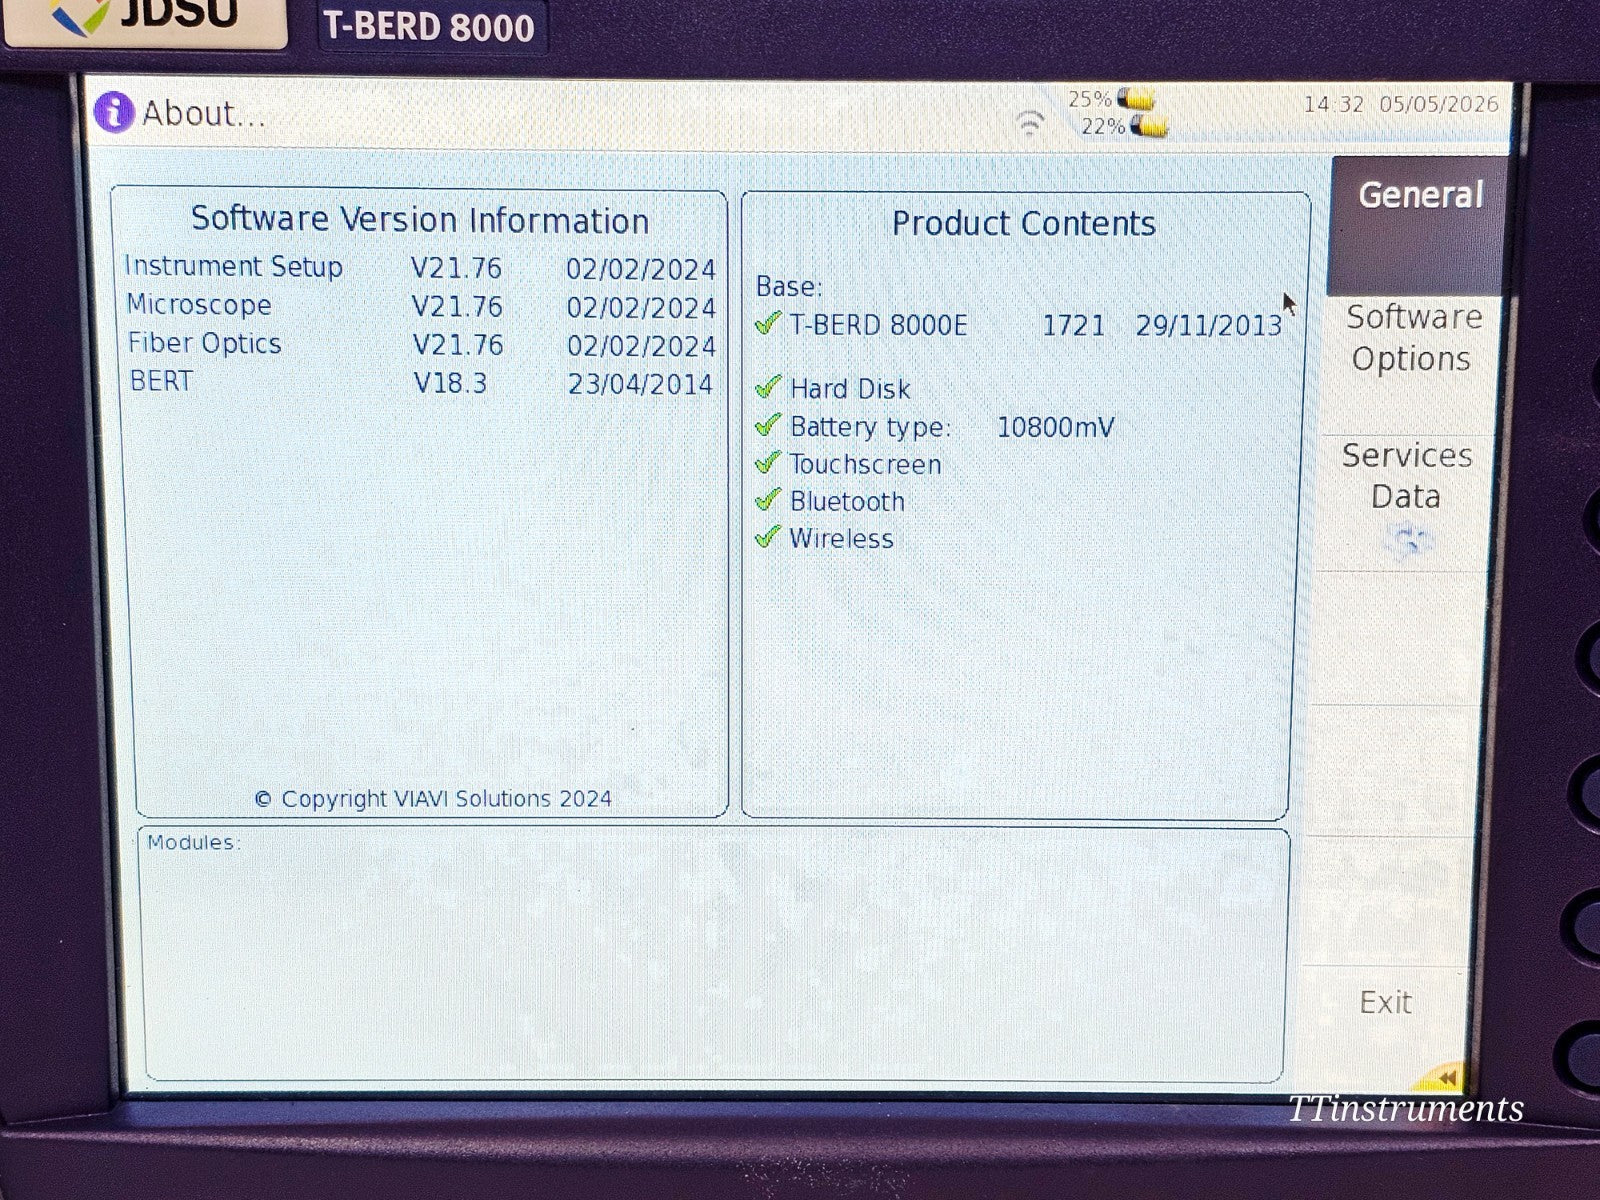Image resolution: width=1600 pixels, height=1200 pixels.
Task: Click the serial number 1721
Action: [1073, 326]
